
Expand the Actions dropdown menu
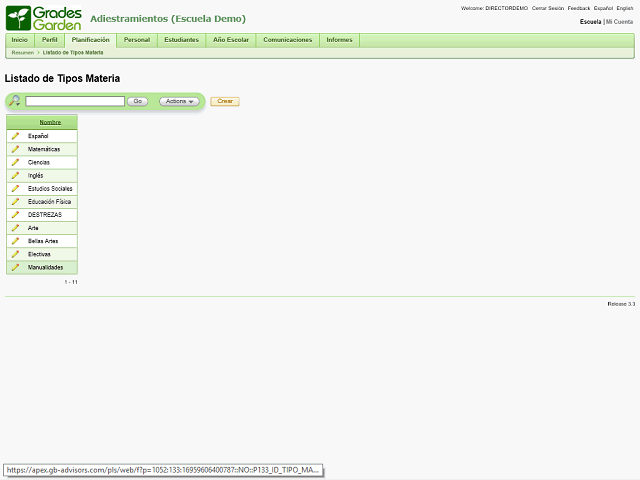(179, 101)
